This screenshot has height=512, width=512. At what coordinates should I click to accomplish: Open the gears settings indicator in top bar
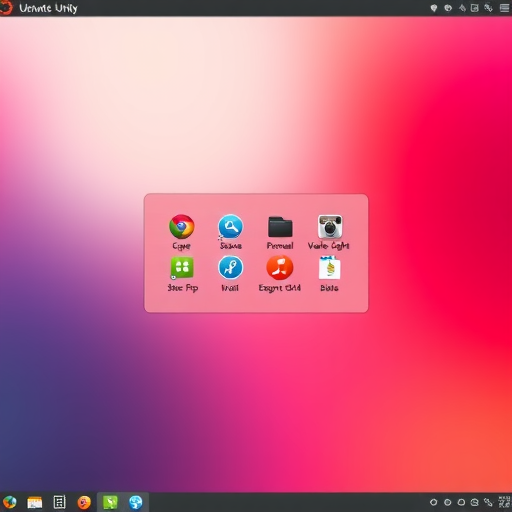(488, 8)
